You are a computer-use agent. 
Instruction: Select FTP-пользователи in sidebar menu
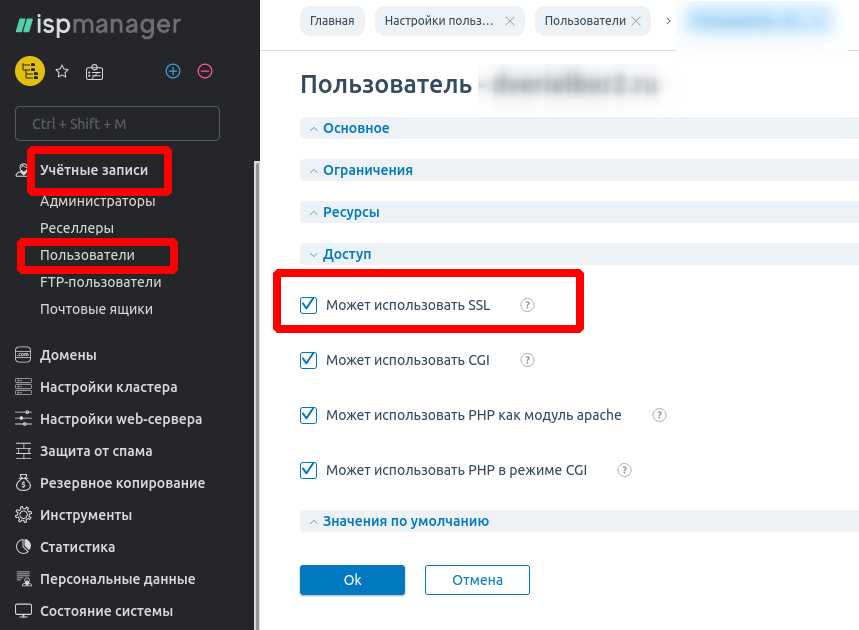(100, 282)
